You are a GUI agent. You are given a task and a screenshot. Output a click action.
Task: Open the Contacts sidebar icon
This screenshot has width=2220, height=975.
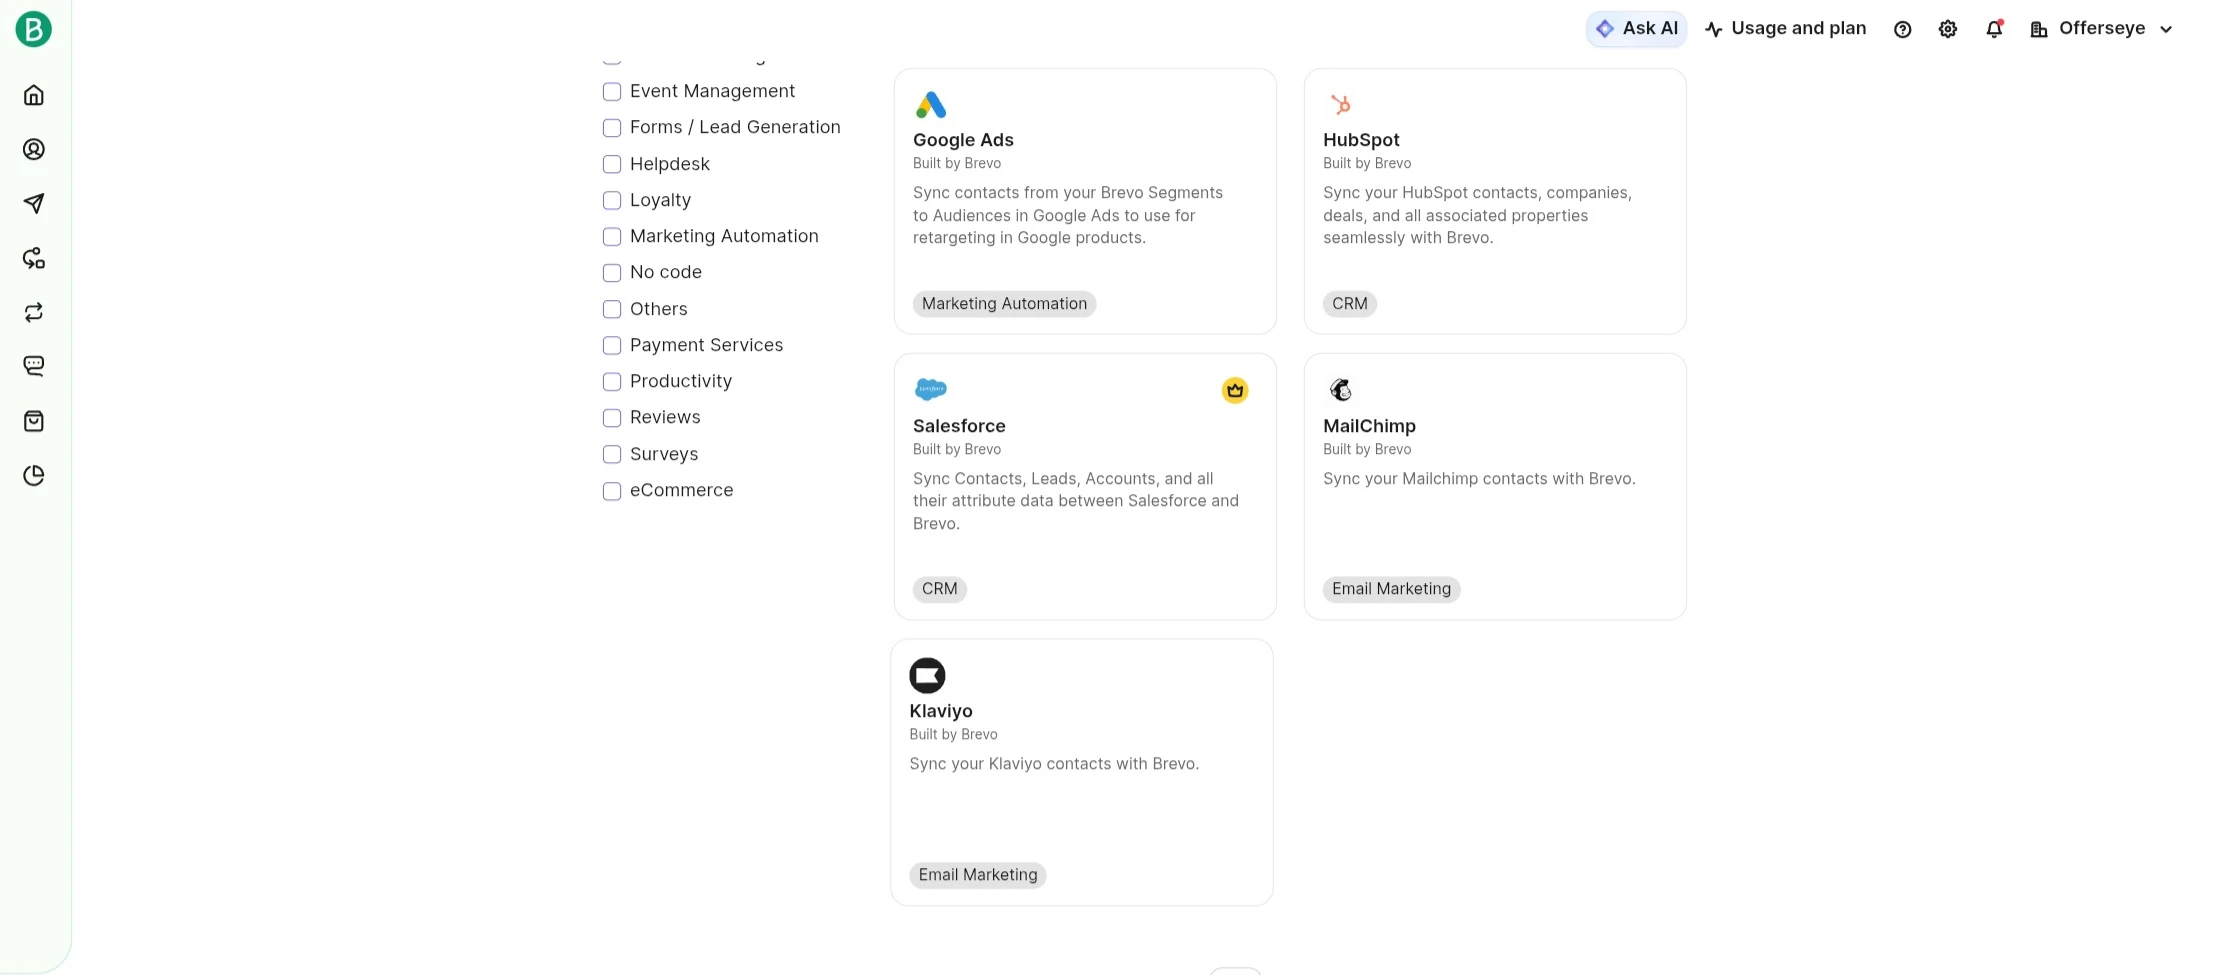[x=34, y=149]
